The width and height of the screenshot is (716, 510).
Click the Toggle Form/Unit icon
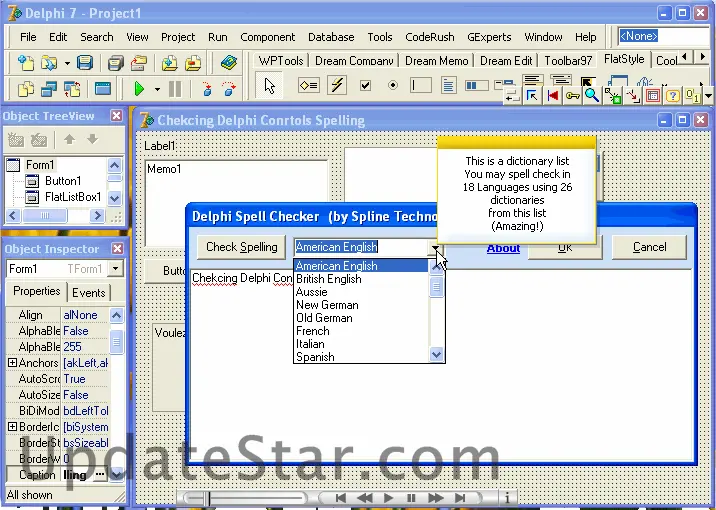72,89
